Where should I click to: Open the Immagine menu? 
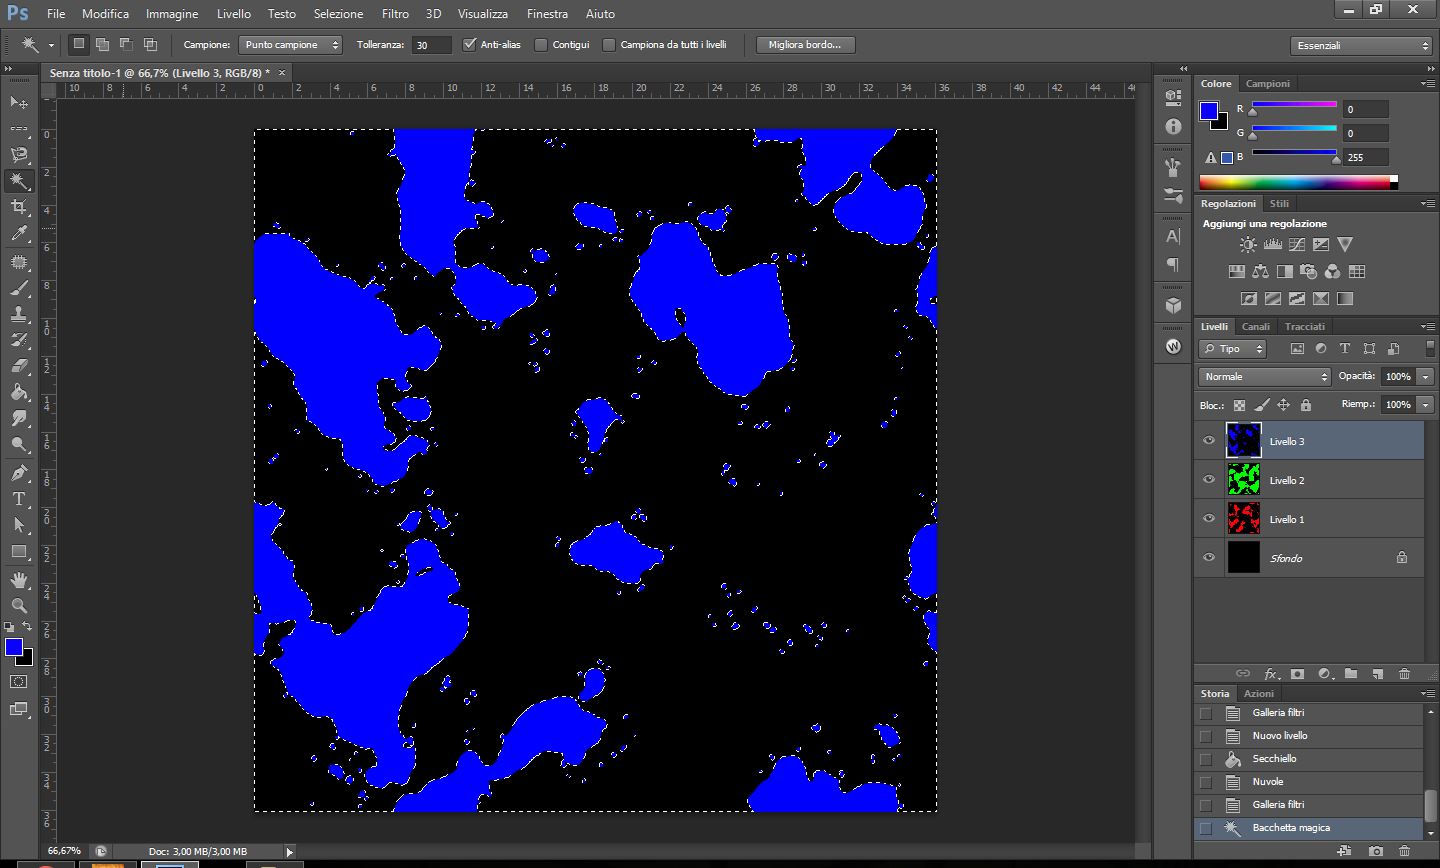[x=172, y=14]
